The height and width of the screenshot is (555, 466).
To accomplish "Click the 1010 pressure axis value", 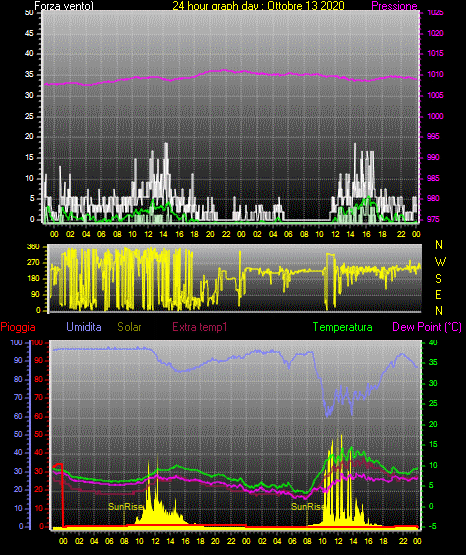I will (x=435, y=74).
